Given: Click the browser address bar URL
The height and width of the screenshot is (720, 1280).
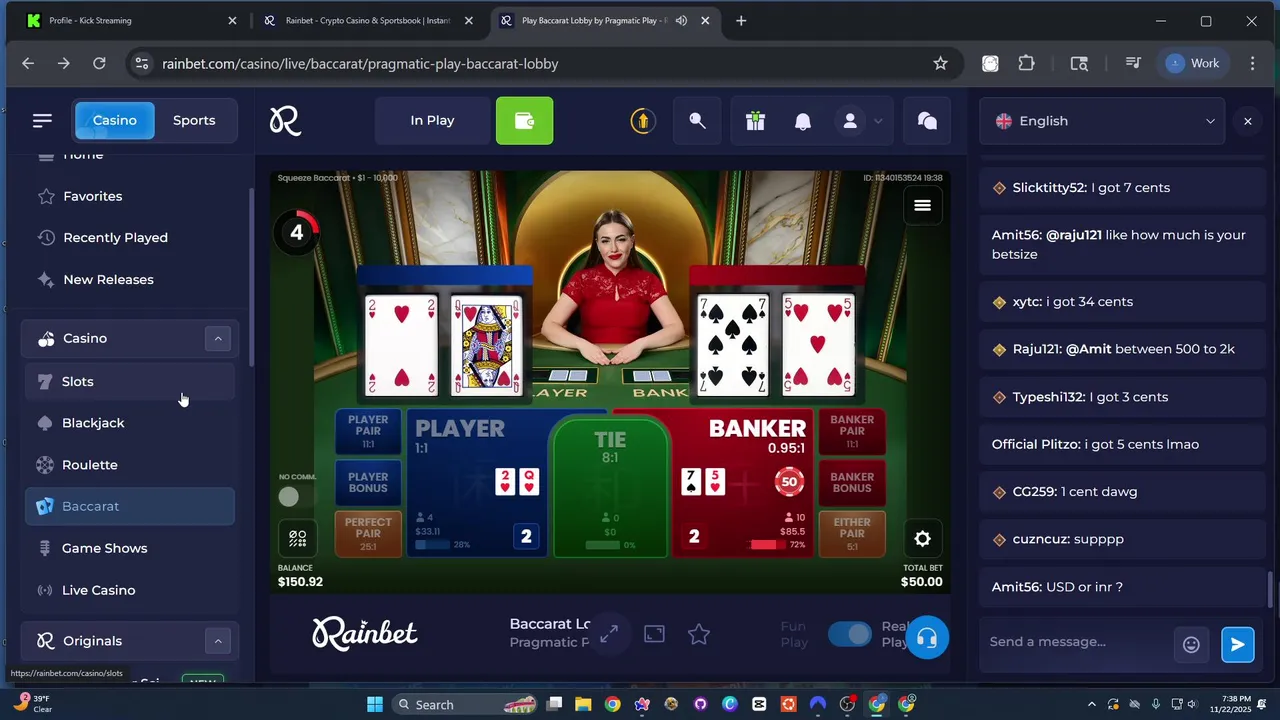Looking at the screenshot, I should tap(360, 63).
